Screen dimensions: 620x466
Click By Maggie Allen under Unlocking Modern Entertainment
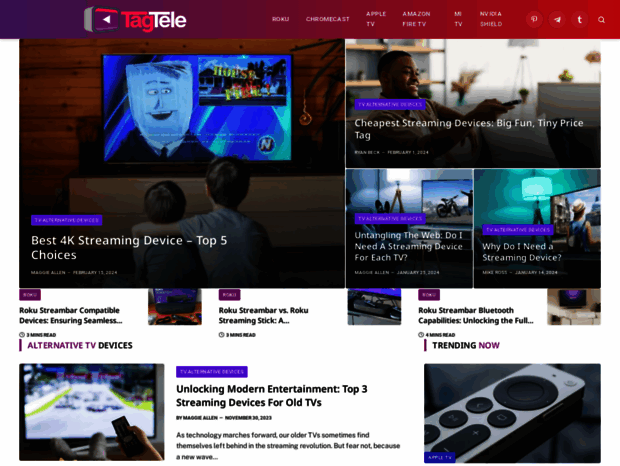[197, 418]
